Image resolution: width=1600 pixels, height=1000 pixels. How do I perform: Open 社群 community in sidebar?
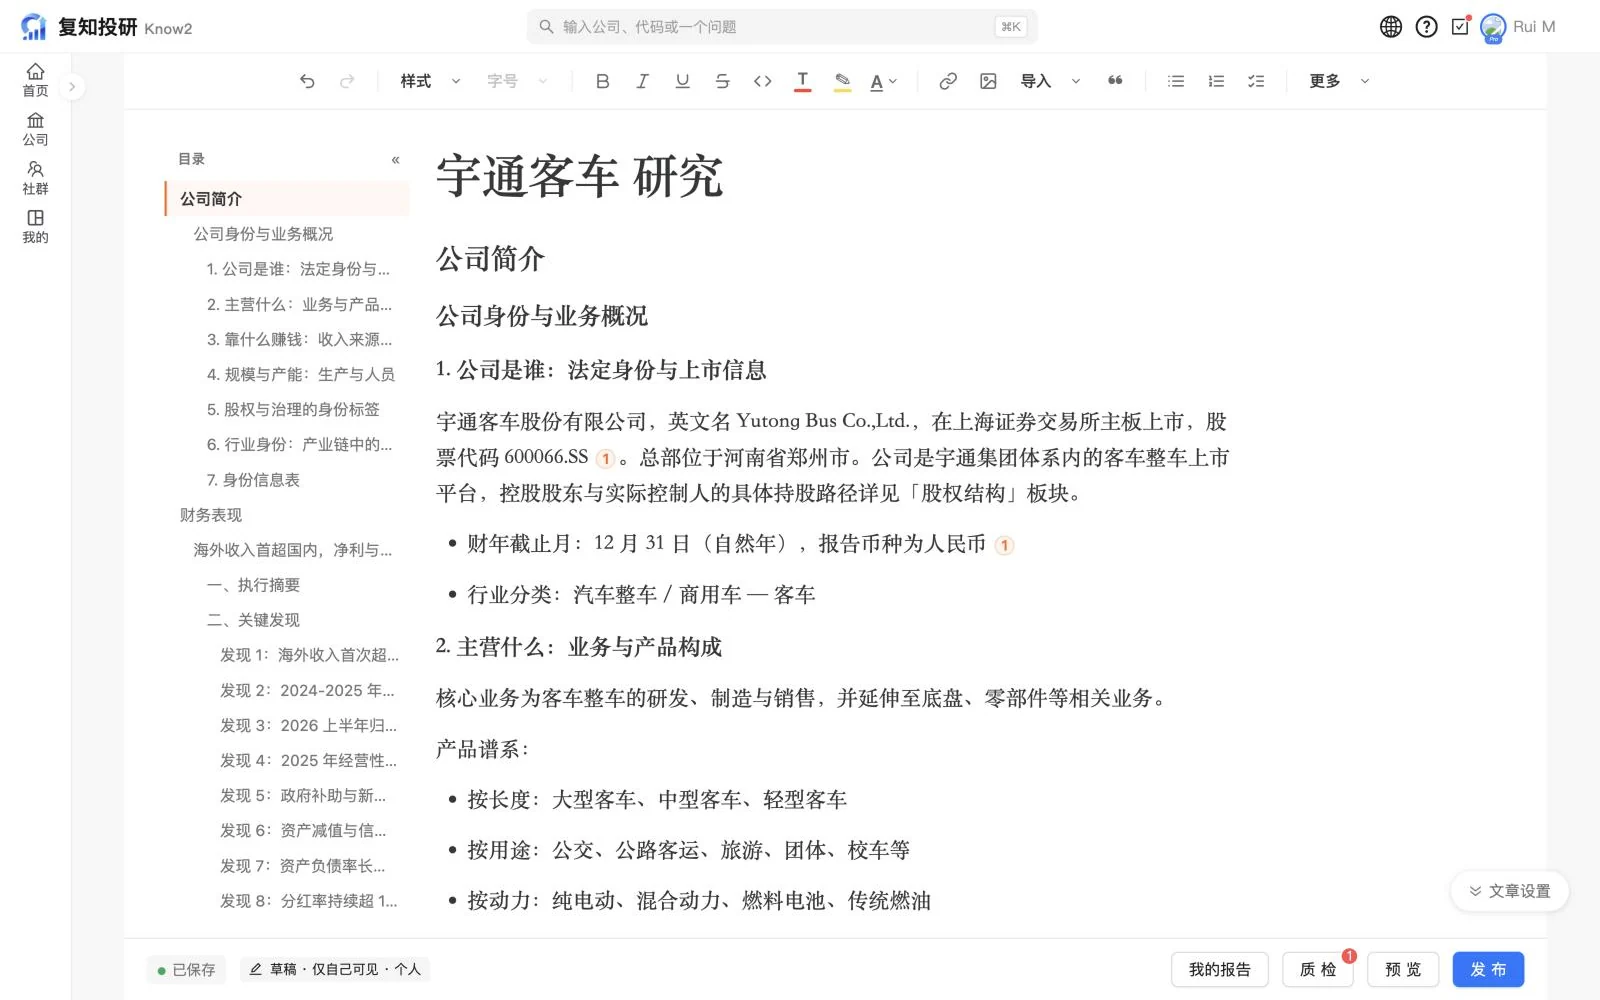35,178
